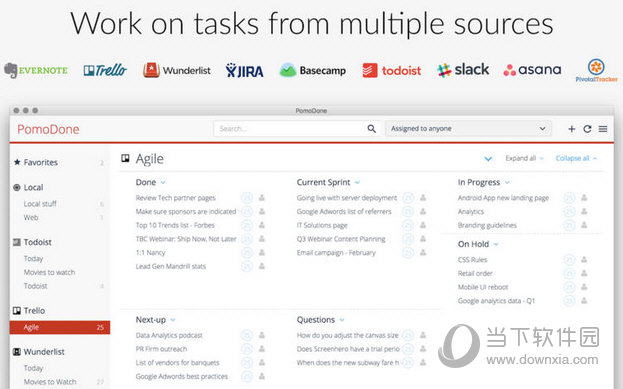The height and width of the screenshot is (389, 623).
Task: Collapse the Done list chevron
Action: tap(163, 183)
